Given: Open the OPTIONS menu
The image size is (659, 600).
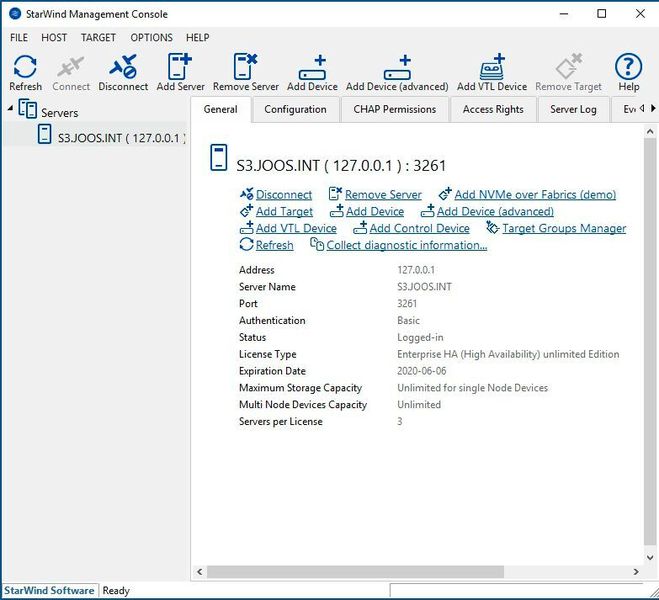Looking at the screenshot, I should [151, 38].
